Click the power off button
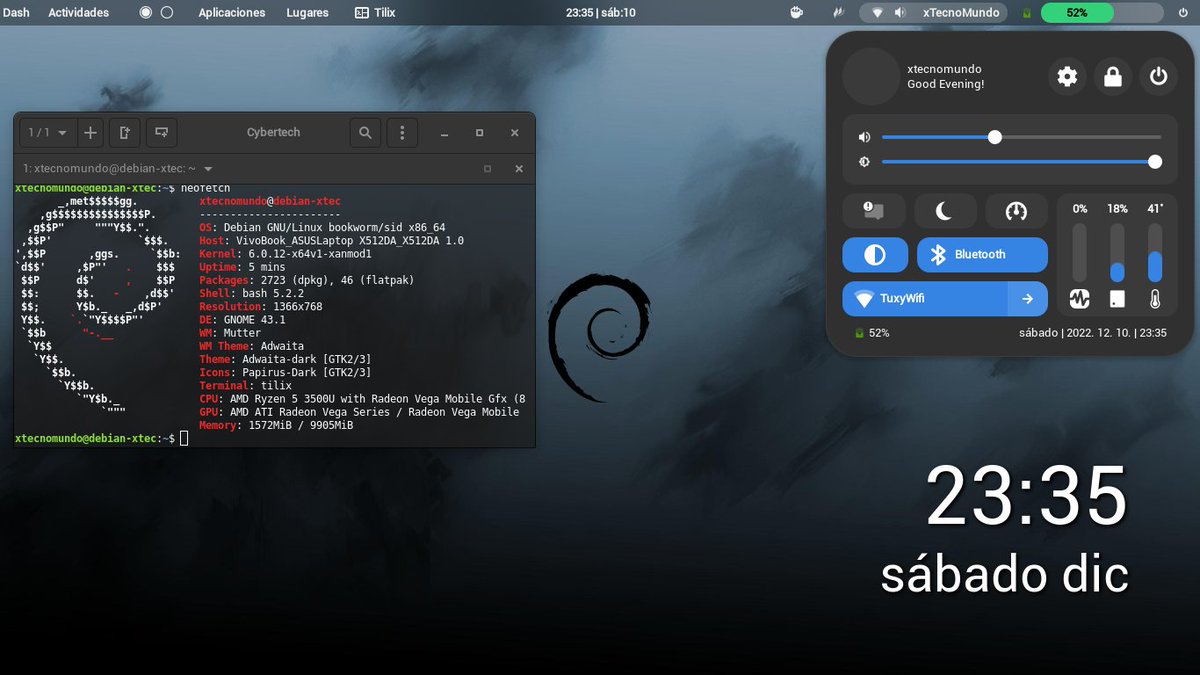 1157,76
